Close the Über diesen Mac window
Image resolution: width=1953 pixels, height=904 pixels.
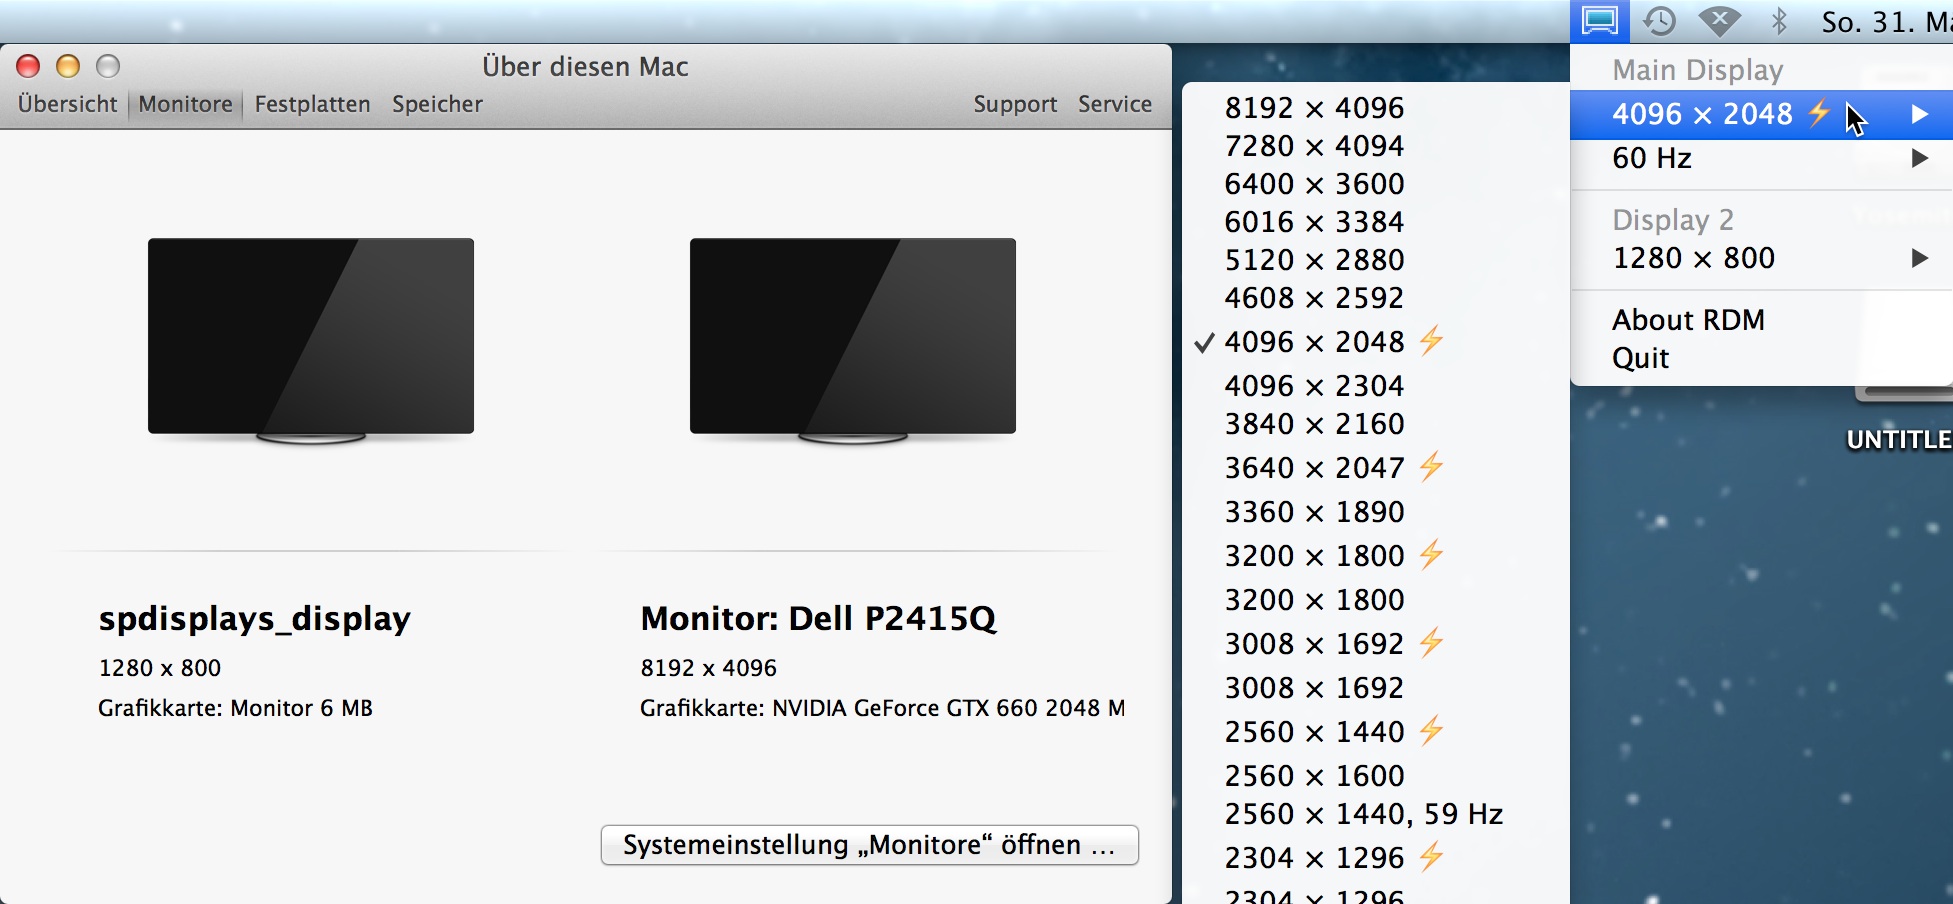point(28,66)
